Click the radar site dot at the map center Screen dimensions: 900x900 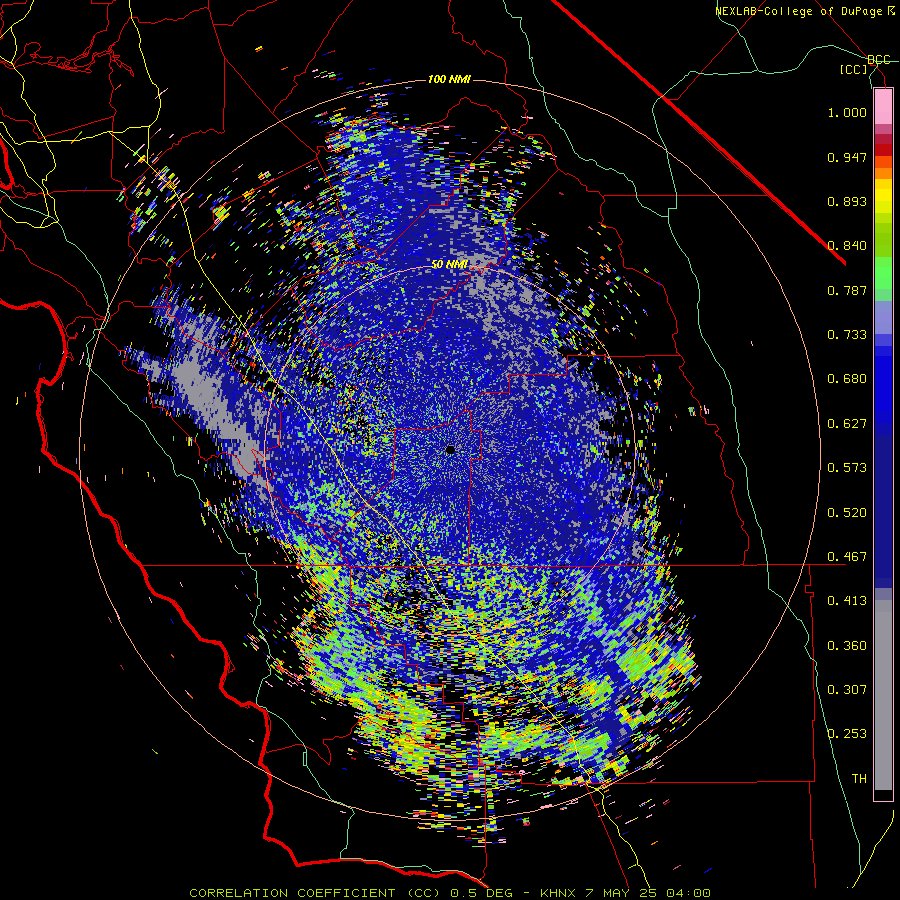point(450,450)
